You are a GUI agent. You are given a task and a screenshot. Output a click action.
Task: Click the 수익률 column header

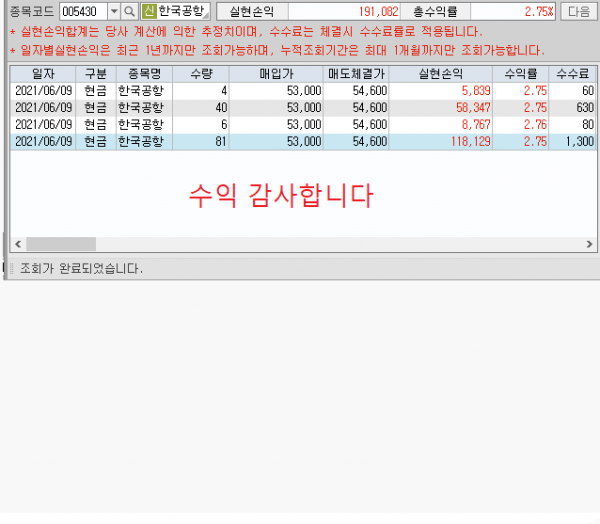[x=521, y=73]
